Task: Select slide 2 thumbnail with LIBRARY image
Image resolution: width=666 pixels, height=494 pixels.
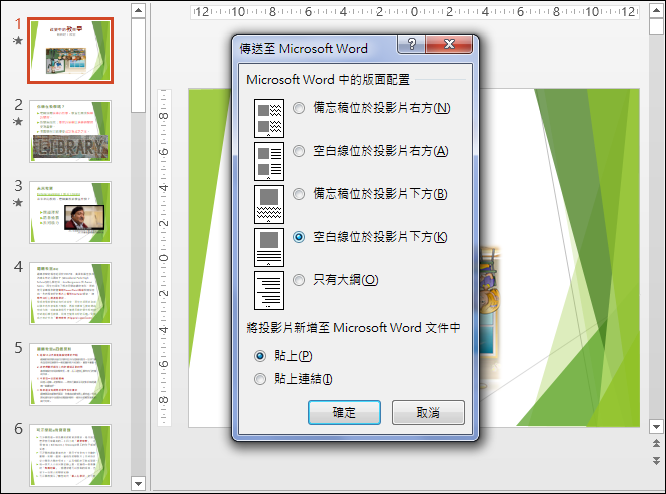Action: click(x=71, y=131)
